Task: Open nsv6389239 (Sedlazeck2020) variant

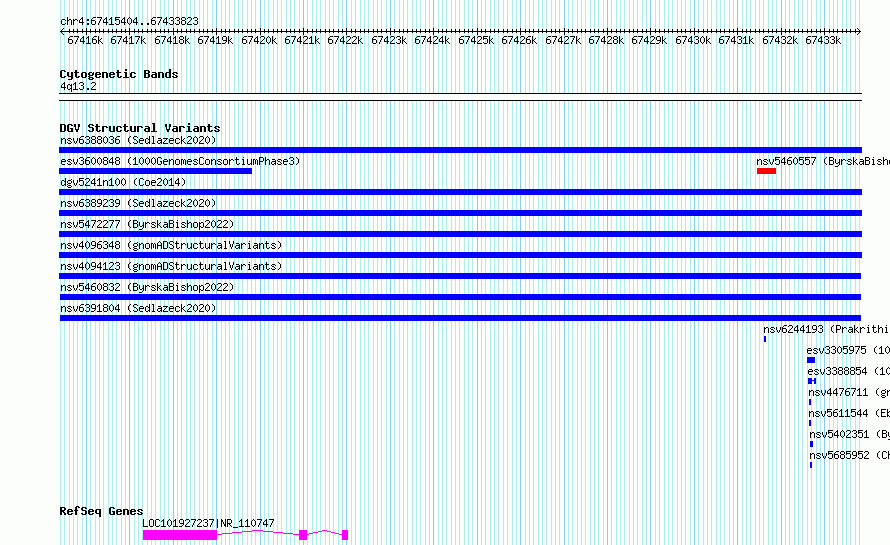Action: [138, 203]
